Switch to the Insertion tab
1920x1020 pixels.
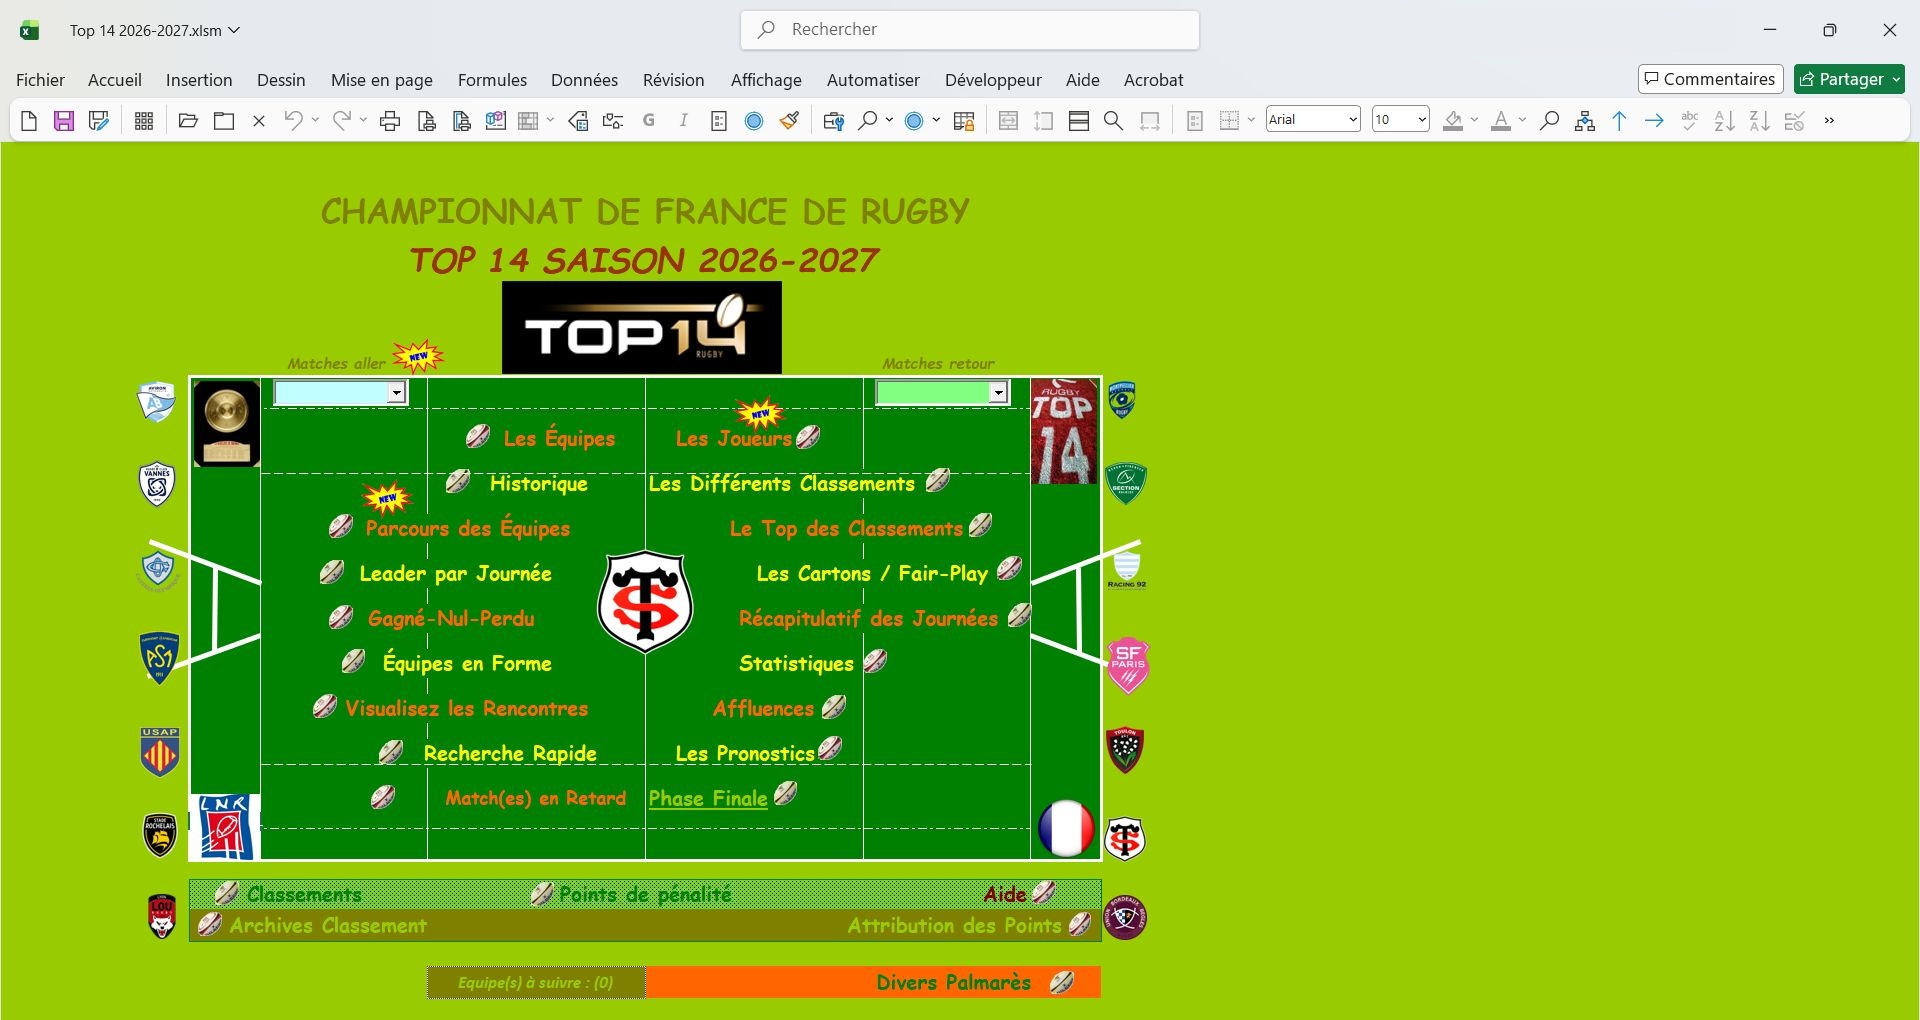[x=199, y=80]
